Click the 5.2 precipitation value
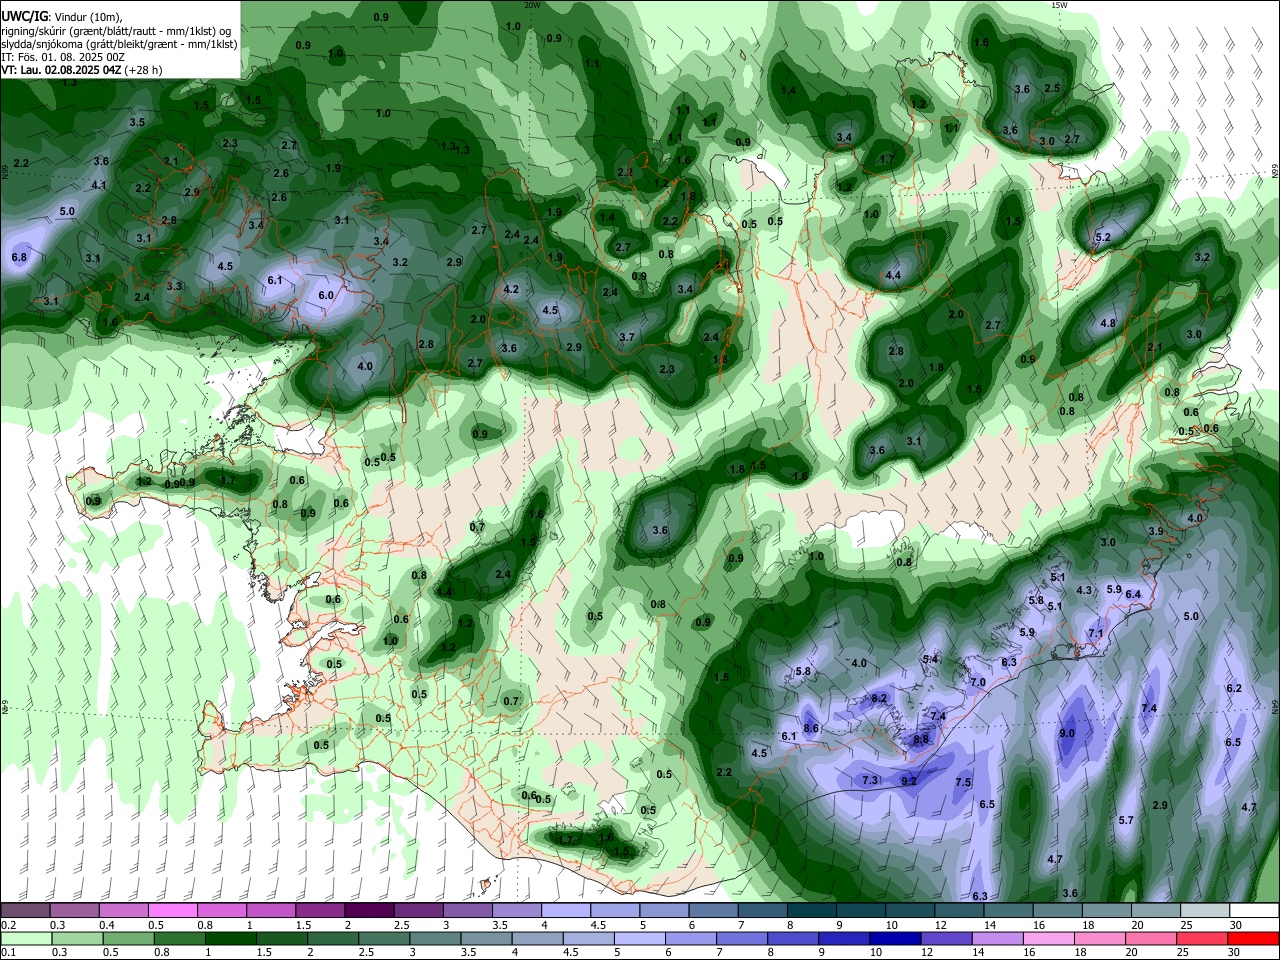Screen dimensions: 1280x960 point(1103,238)
